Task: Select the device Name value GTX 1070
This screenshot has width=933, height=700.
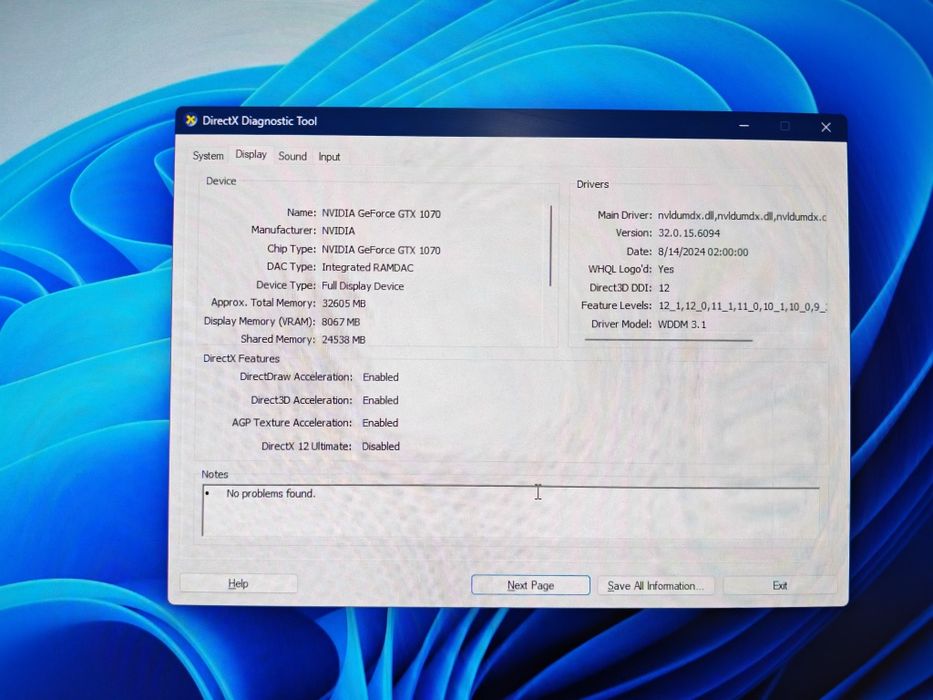Action: coord(381,214)
